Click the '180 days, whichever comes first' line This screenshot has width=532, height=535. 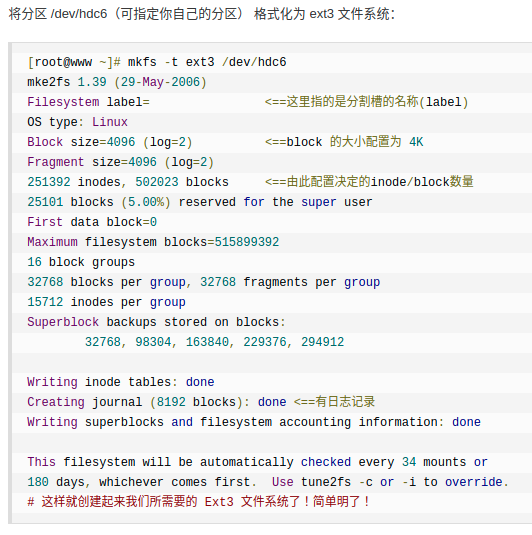pyautogui.click(x=268, y=482)
